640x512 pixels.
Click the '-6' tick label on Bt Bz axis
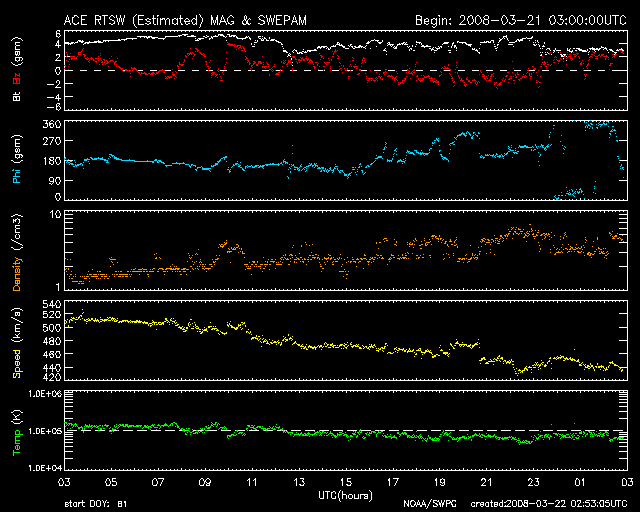tap(55, 107)
